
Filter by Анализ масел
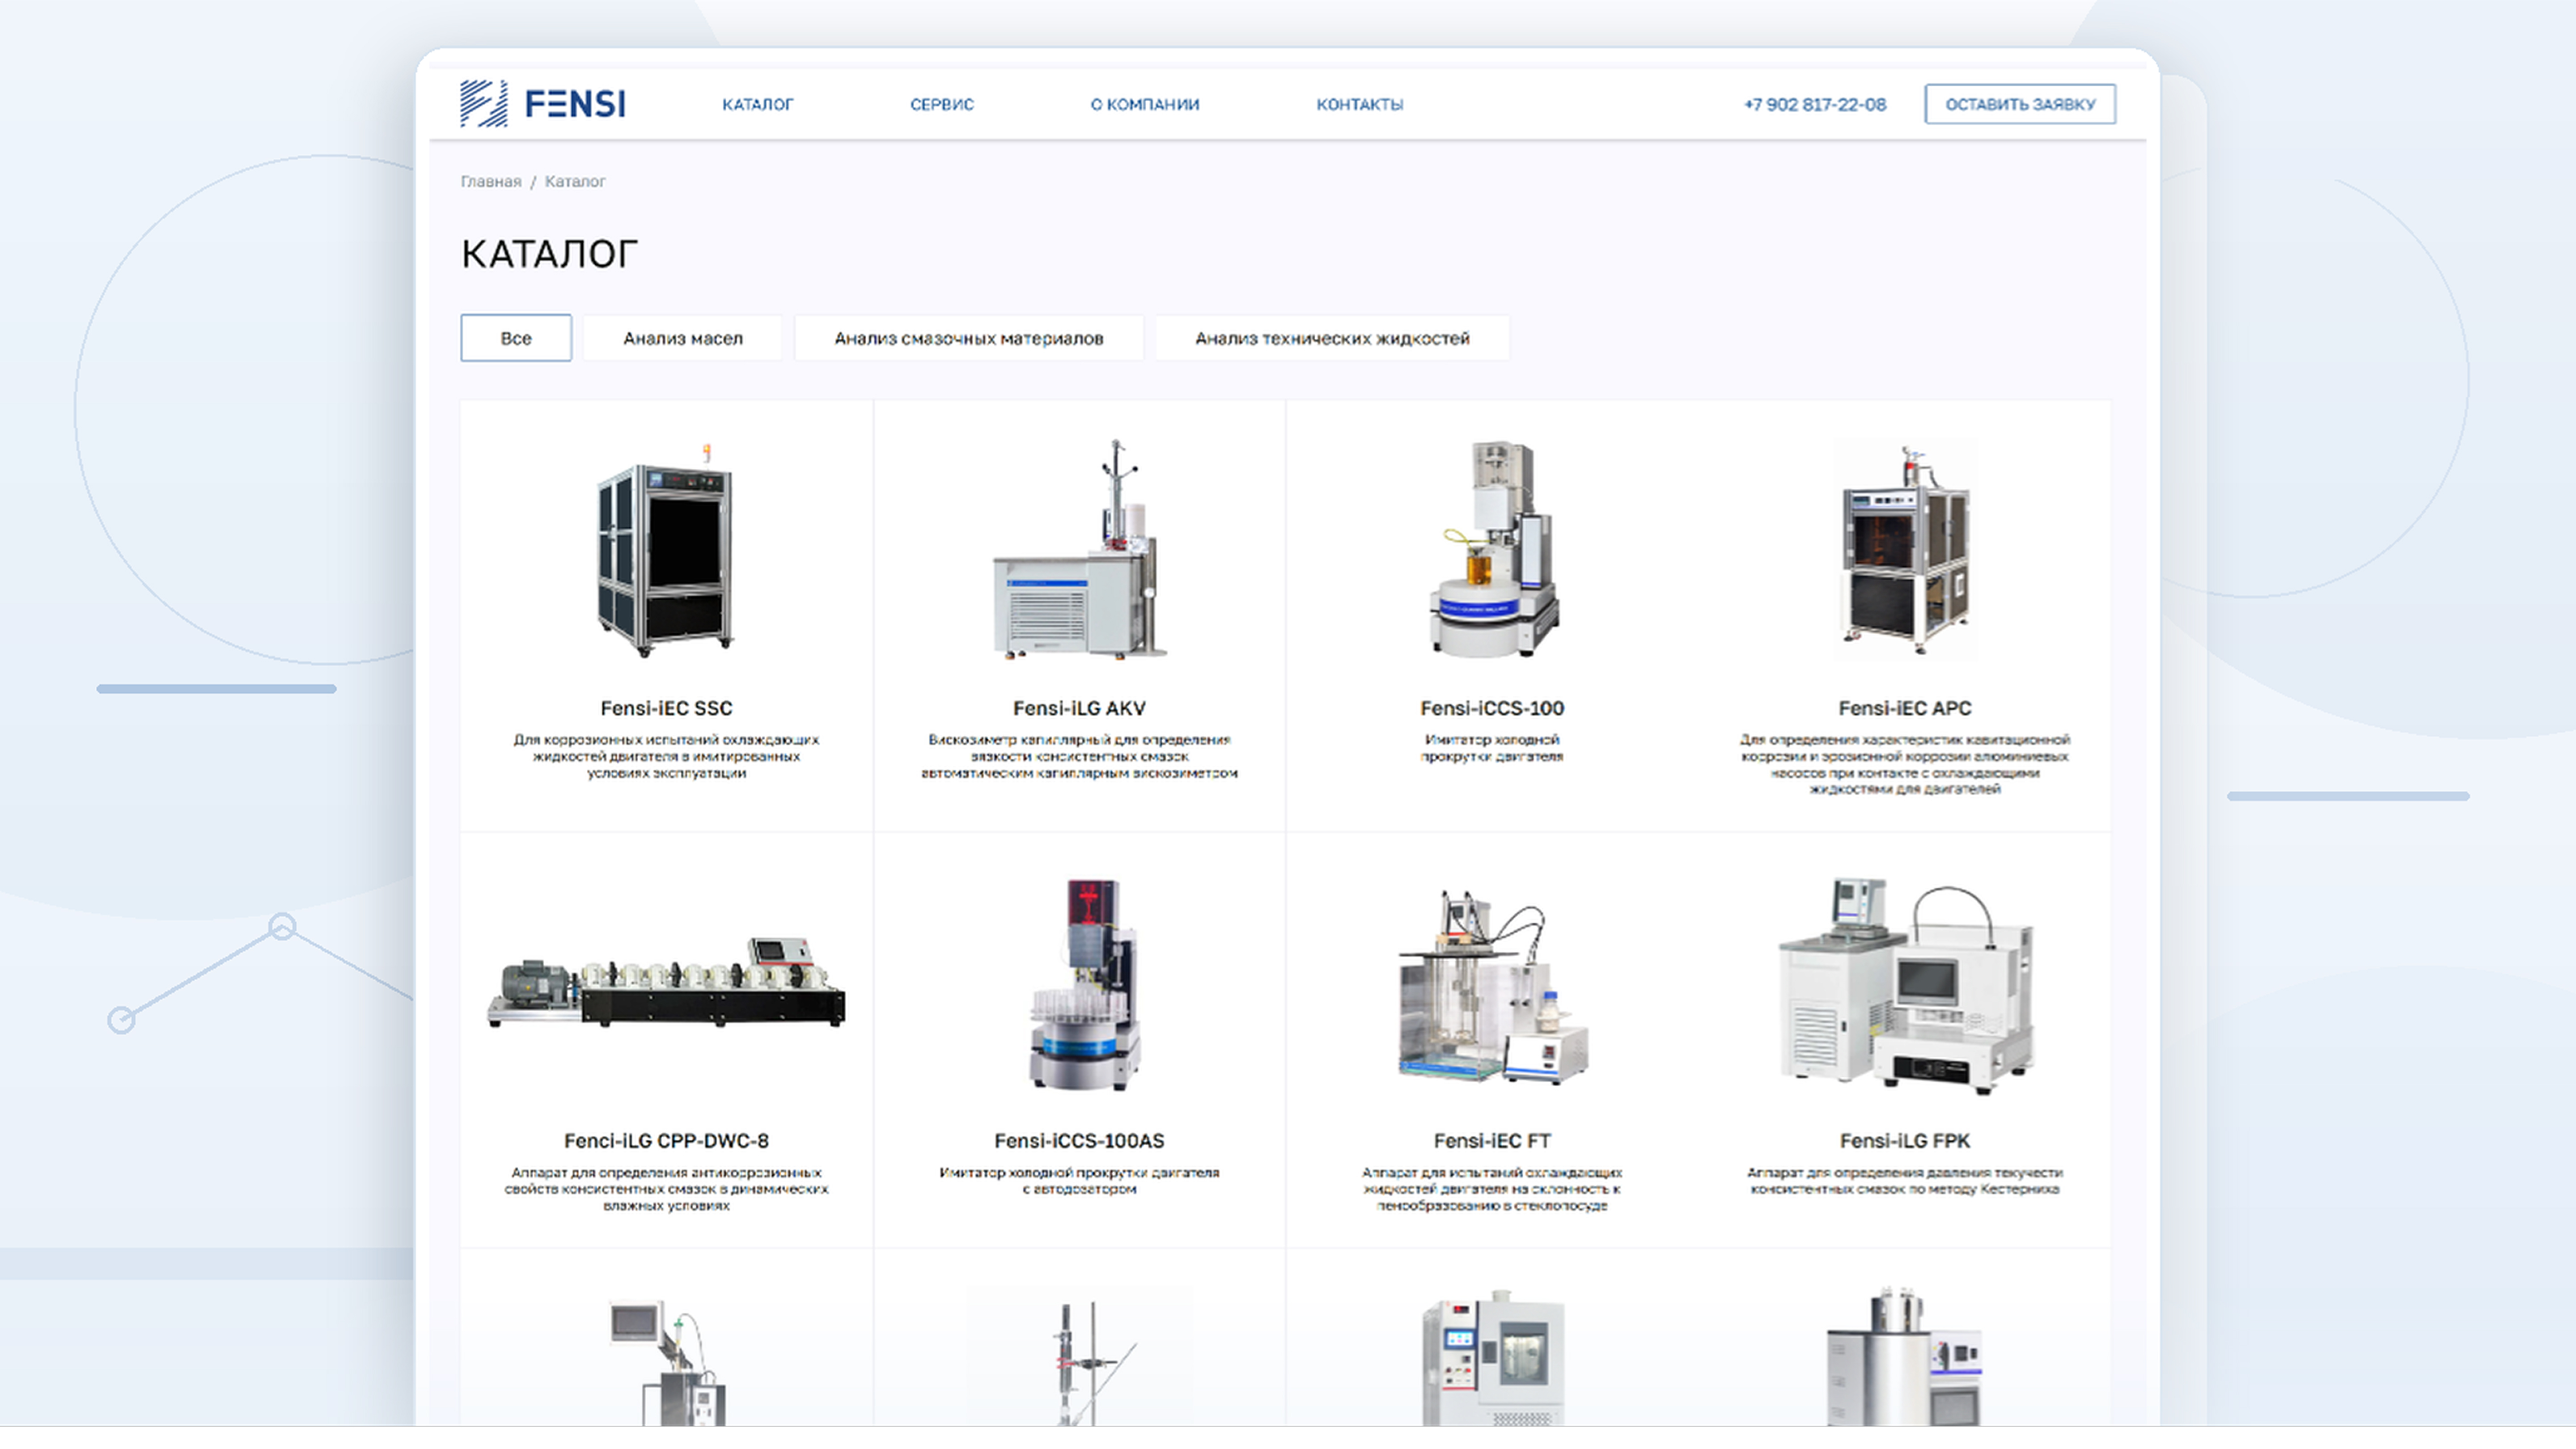683,338
